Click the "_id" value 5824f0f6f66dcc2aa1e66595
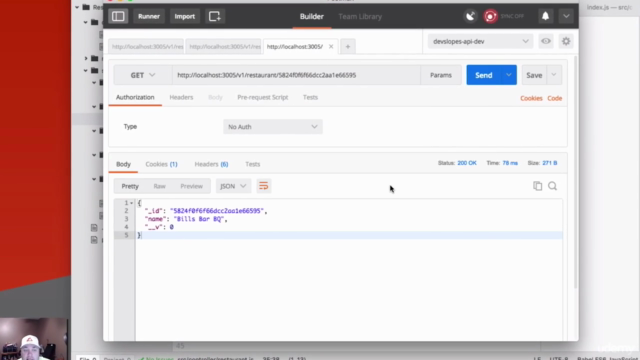 pos(217,211)
